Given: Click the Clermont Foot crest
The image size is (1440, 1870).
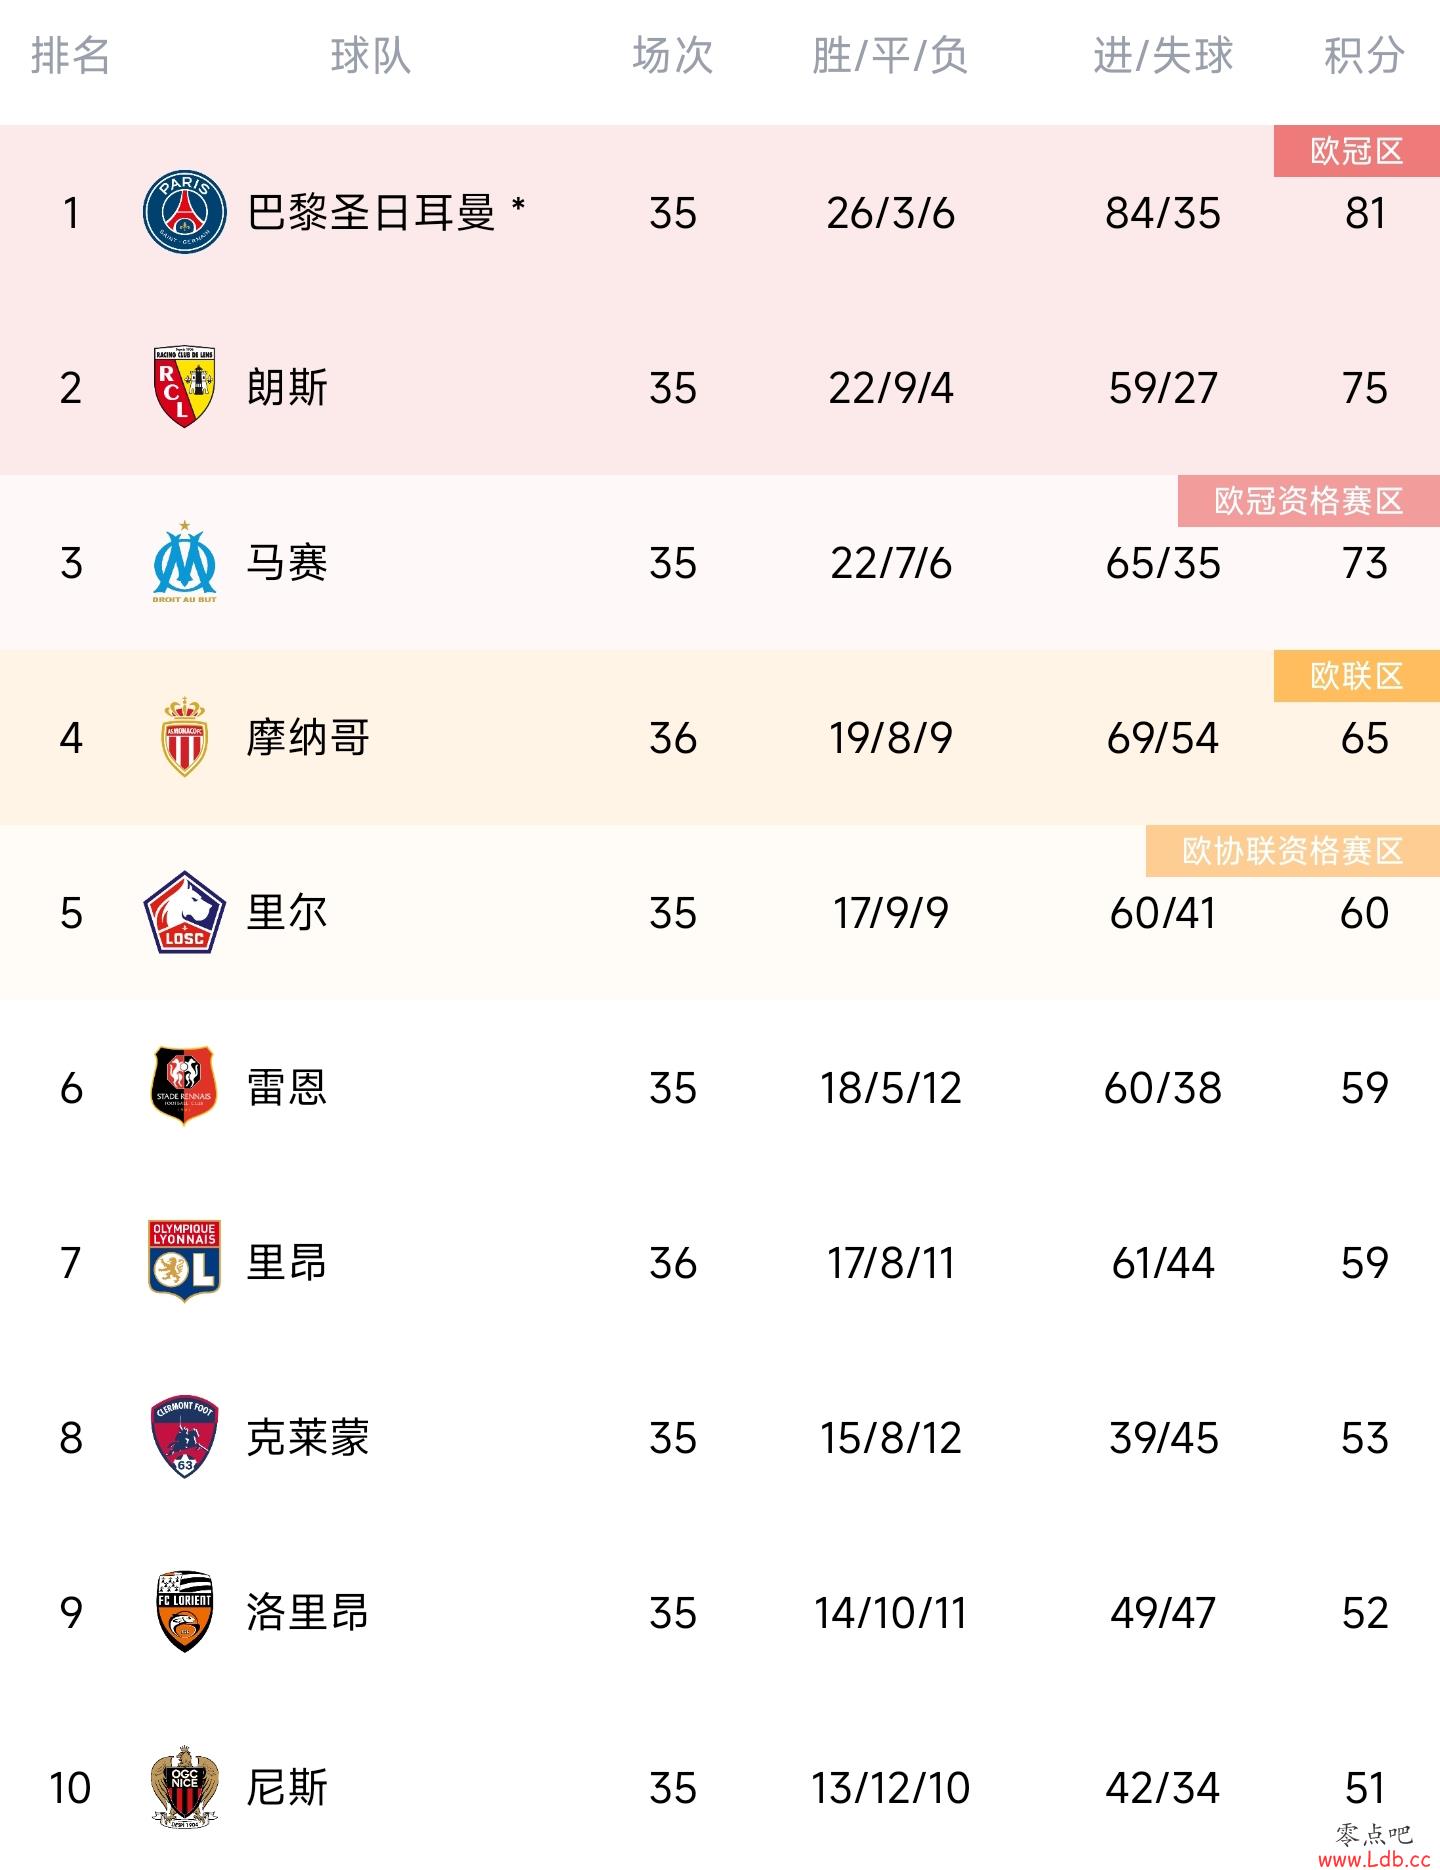Looking at the screenshot, I should click(x=185, y=1437).
